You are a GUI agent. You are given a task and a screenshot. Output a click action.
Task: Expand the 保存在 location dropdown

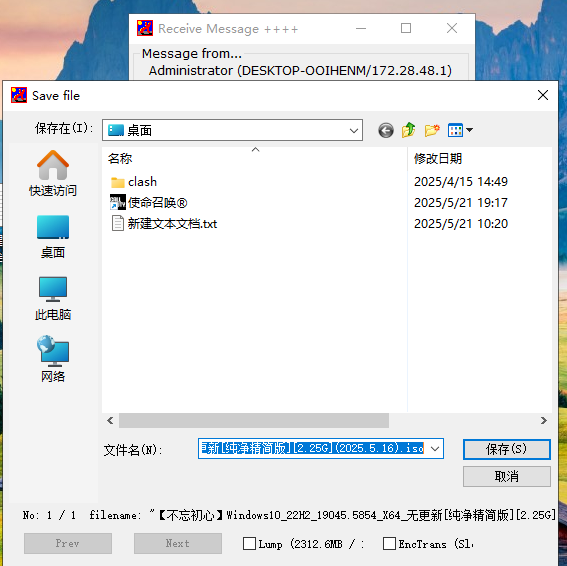click(233, 130)
